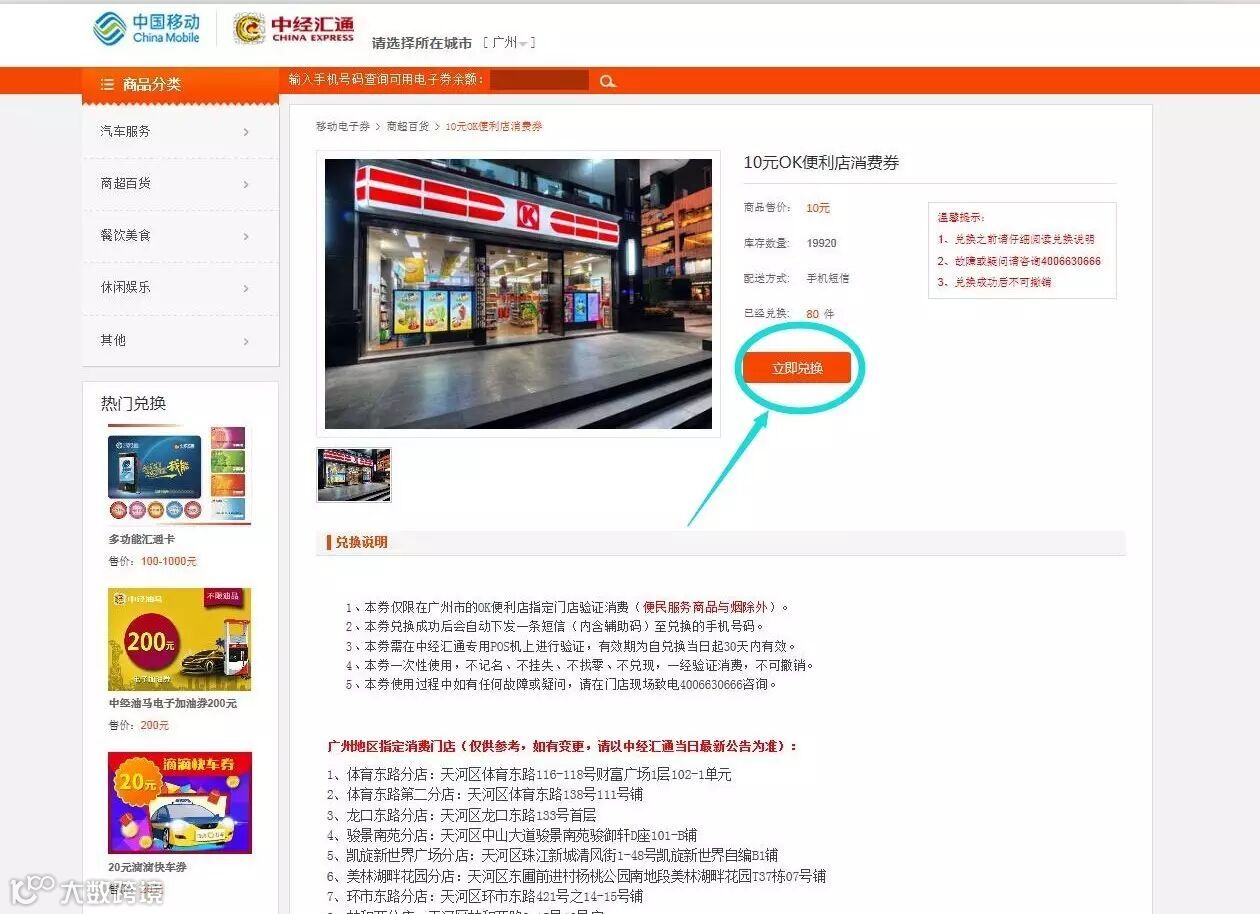
Task: Click the stock quantity 19920
Action: tap(821, 243)
